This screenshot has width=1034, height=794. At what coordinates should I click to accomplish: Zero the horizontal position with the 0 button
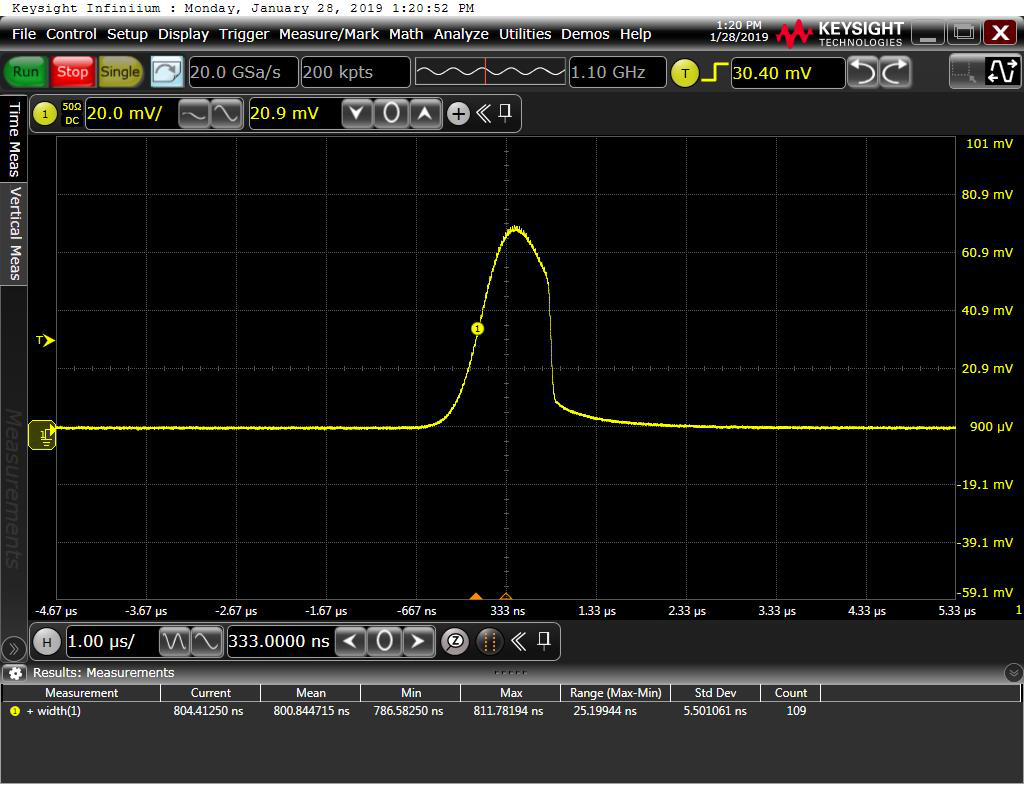point(384,641)
